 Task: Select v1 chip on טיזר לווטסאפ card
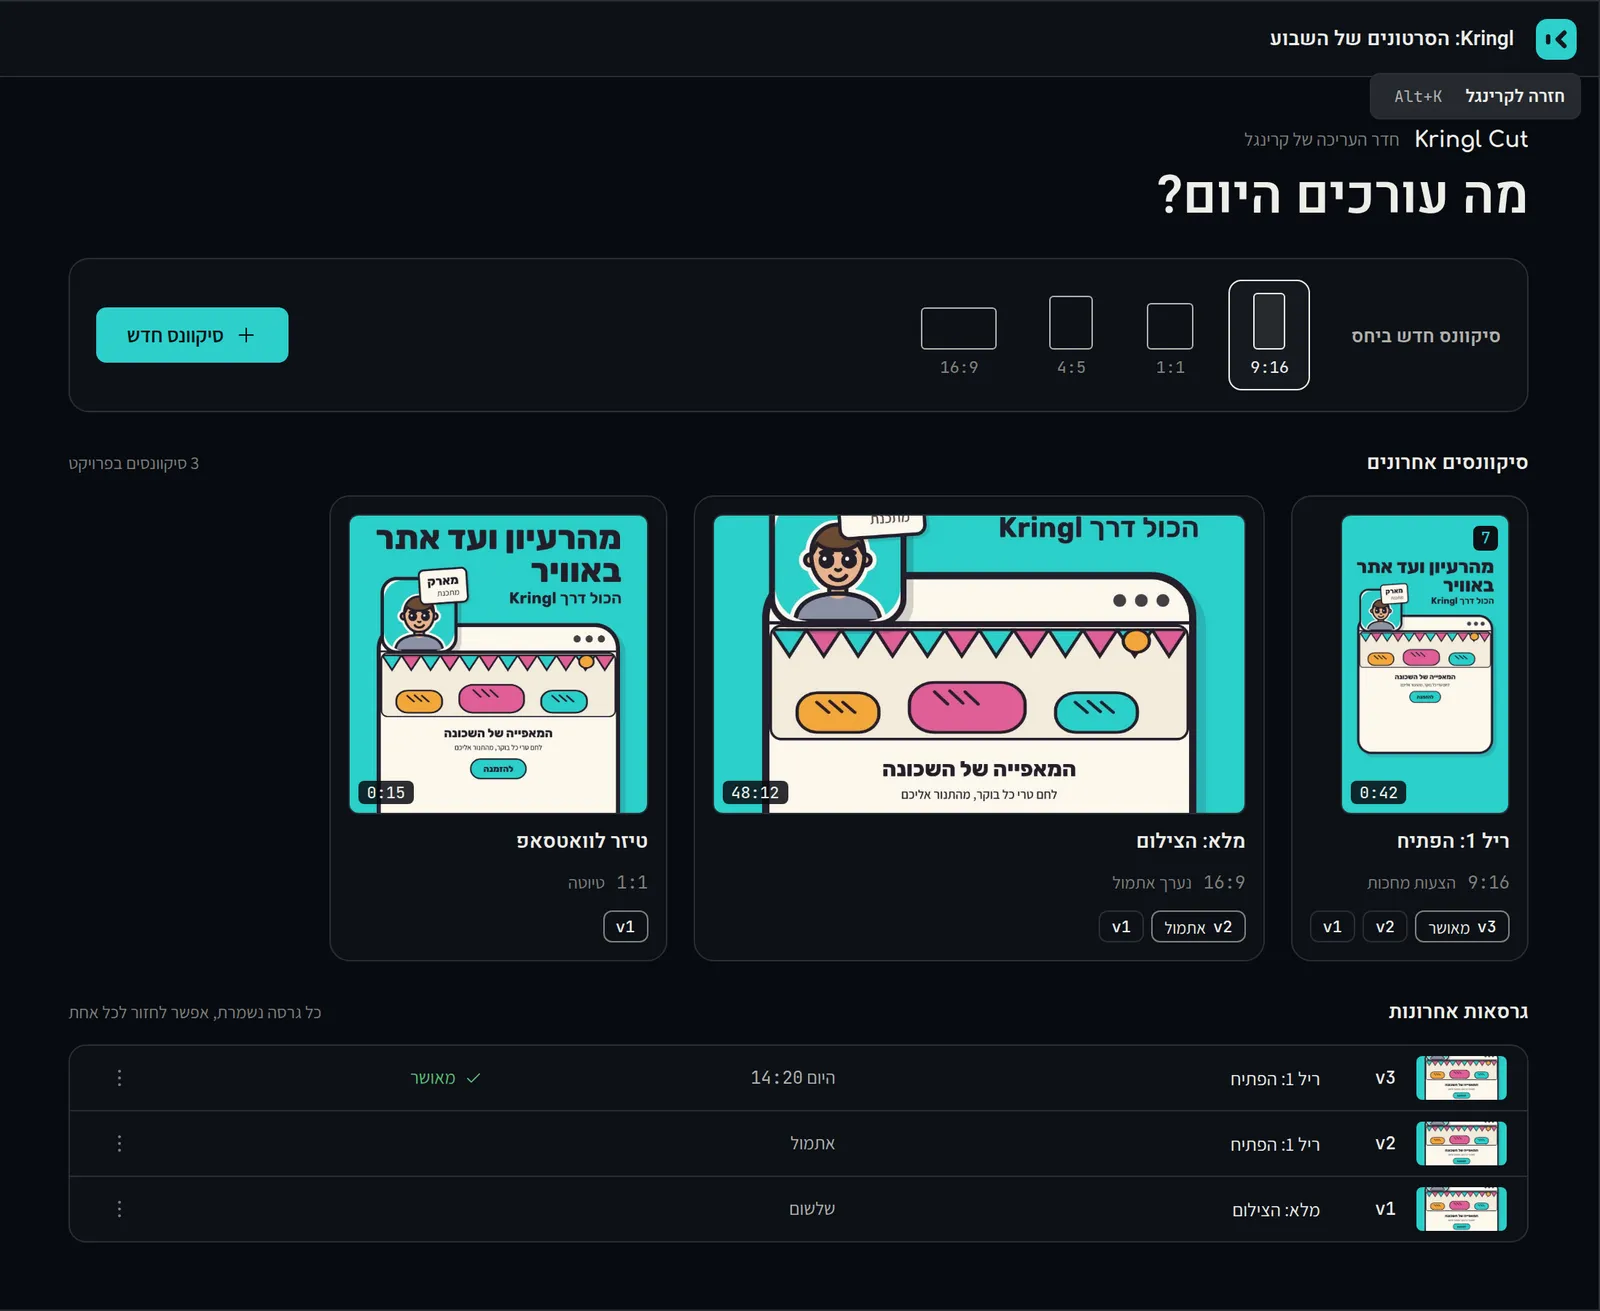coord(626,927)
